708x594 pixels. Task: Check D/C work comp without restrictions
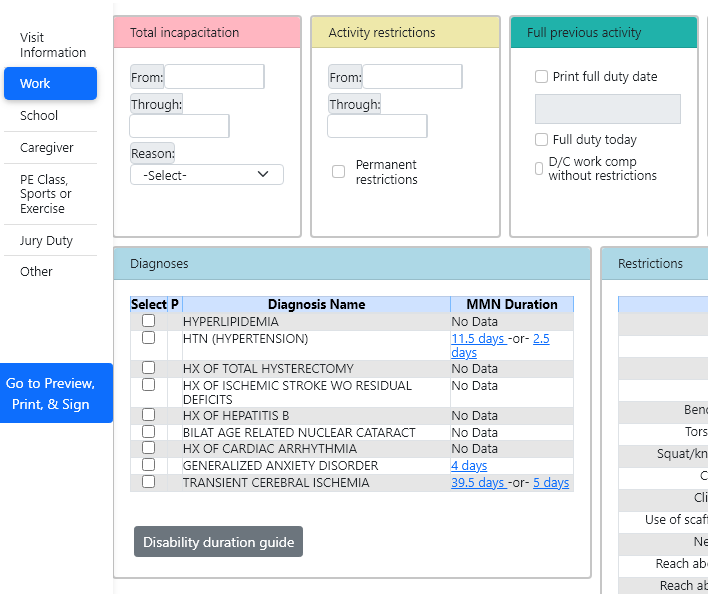coord(540,169)
